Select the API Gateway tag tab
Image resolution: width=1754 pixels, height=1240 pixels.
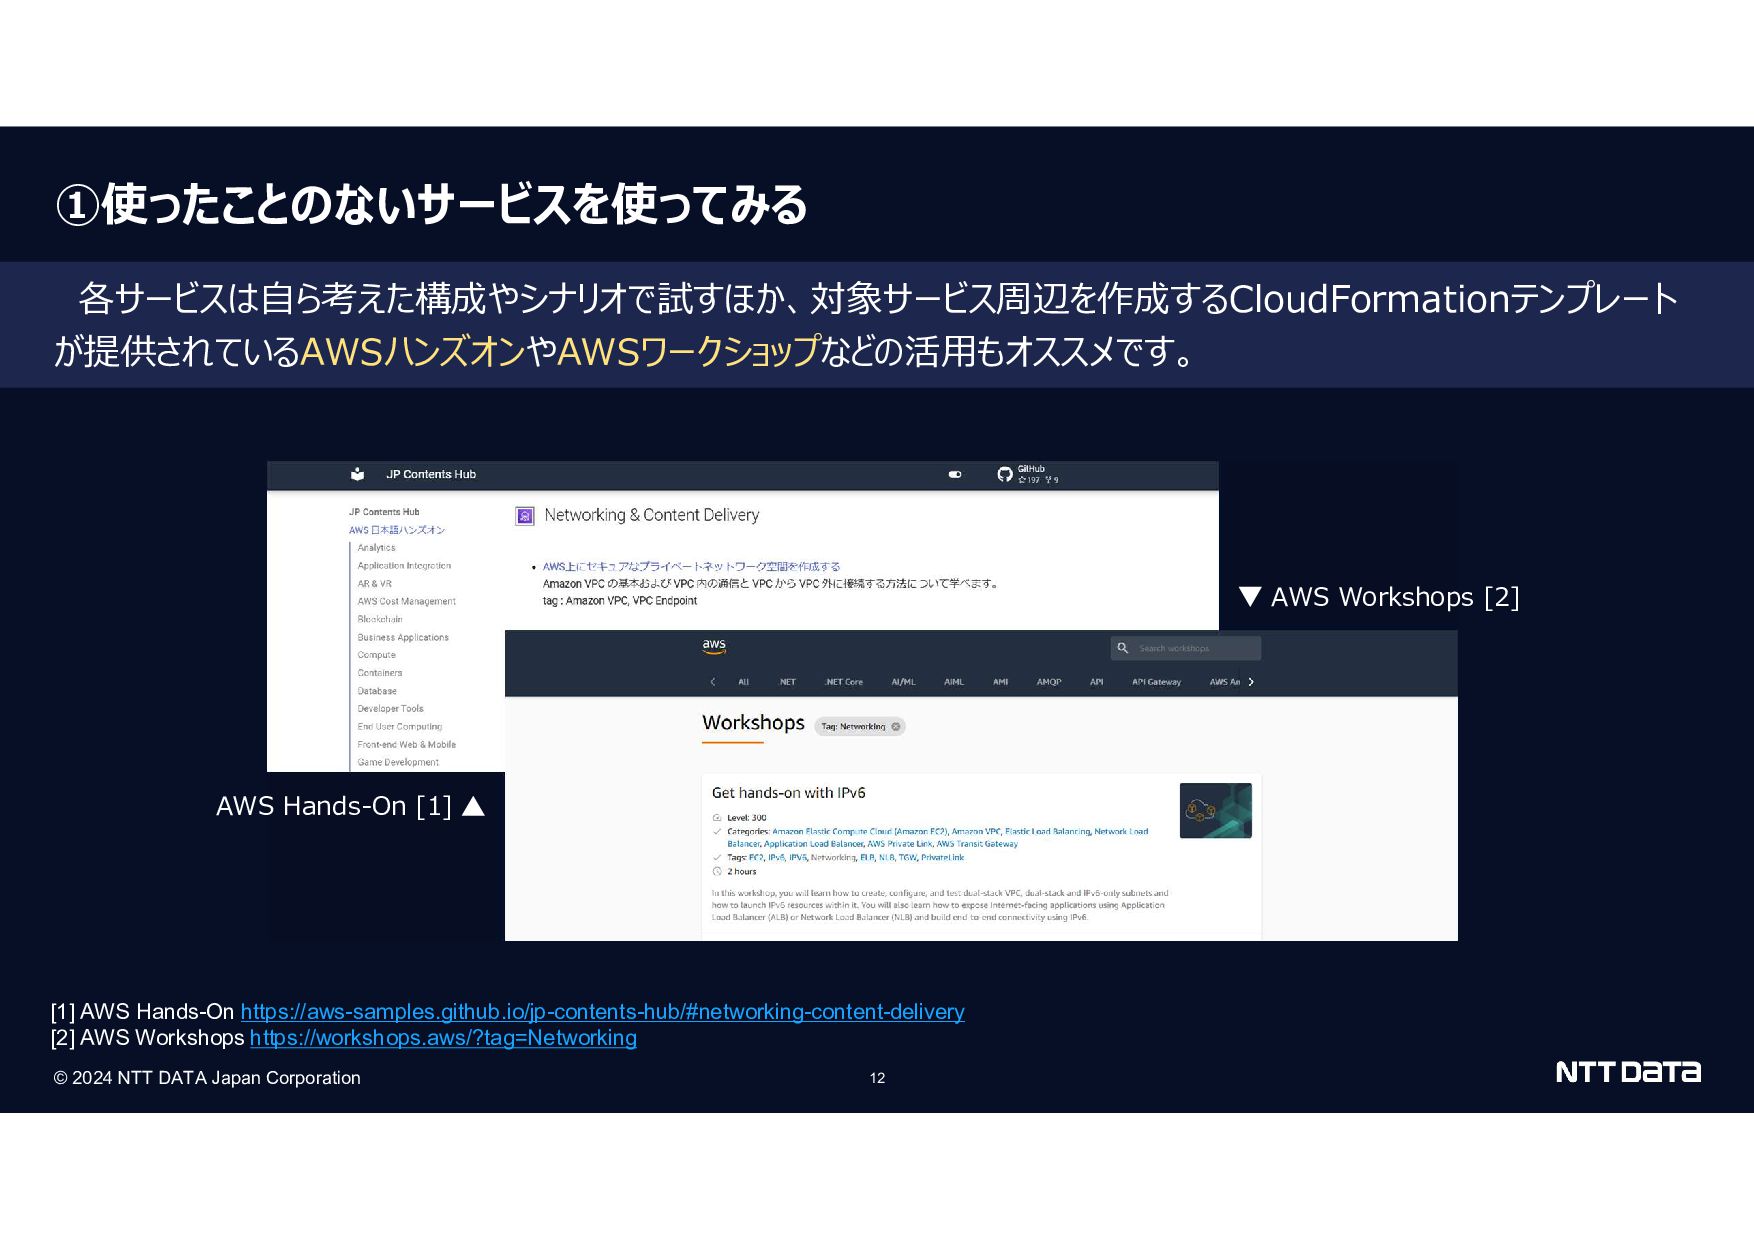click(x=1156, y=682)
